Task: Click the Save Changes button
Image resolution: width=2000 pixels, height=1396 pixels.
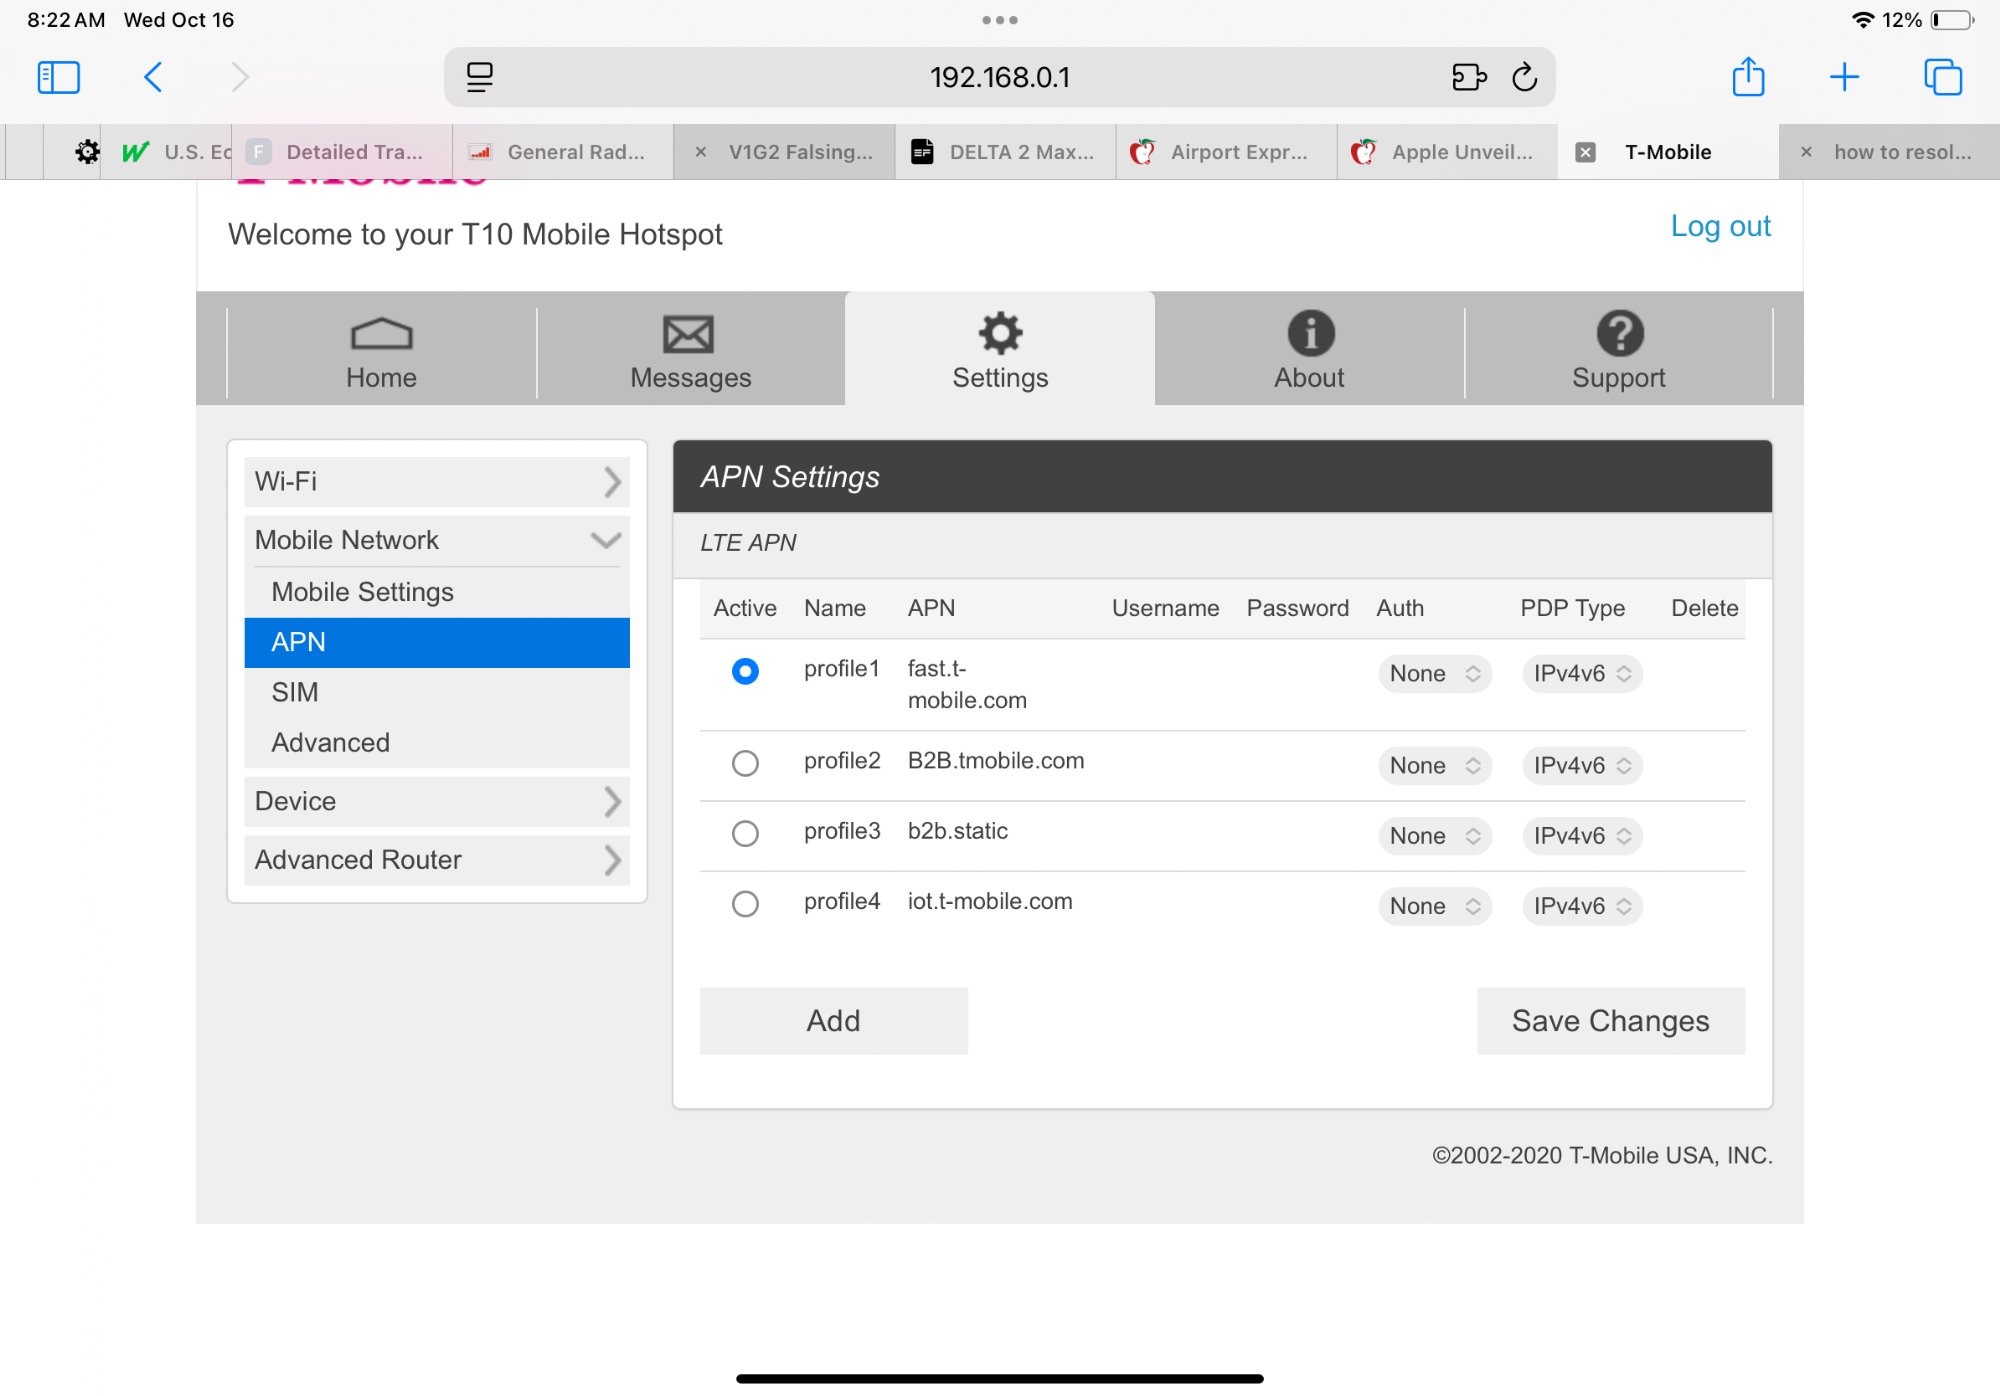Action: click(1610, 1021)
